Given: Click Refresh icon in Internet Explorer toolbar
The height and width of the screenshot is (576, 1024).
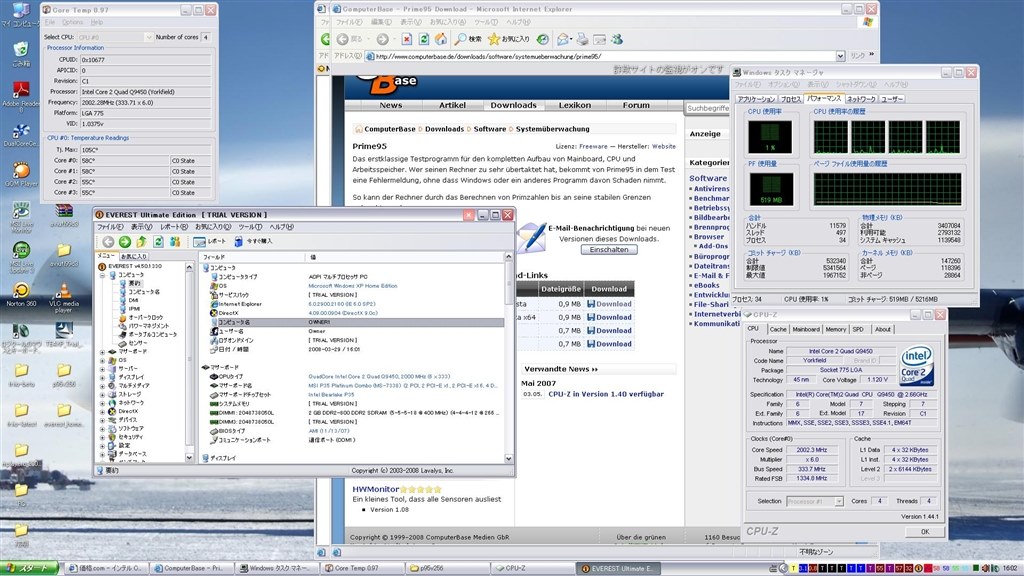Looking at the screenshot, I should pos(423,39).
